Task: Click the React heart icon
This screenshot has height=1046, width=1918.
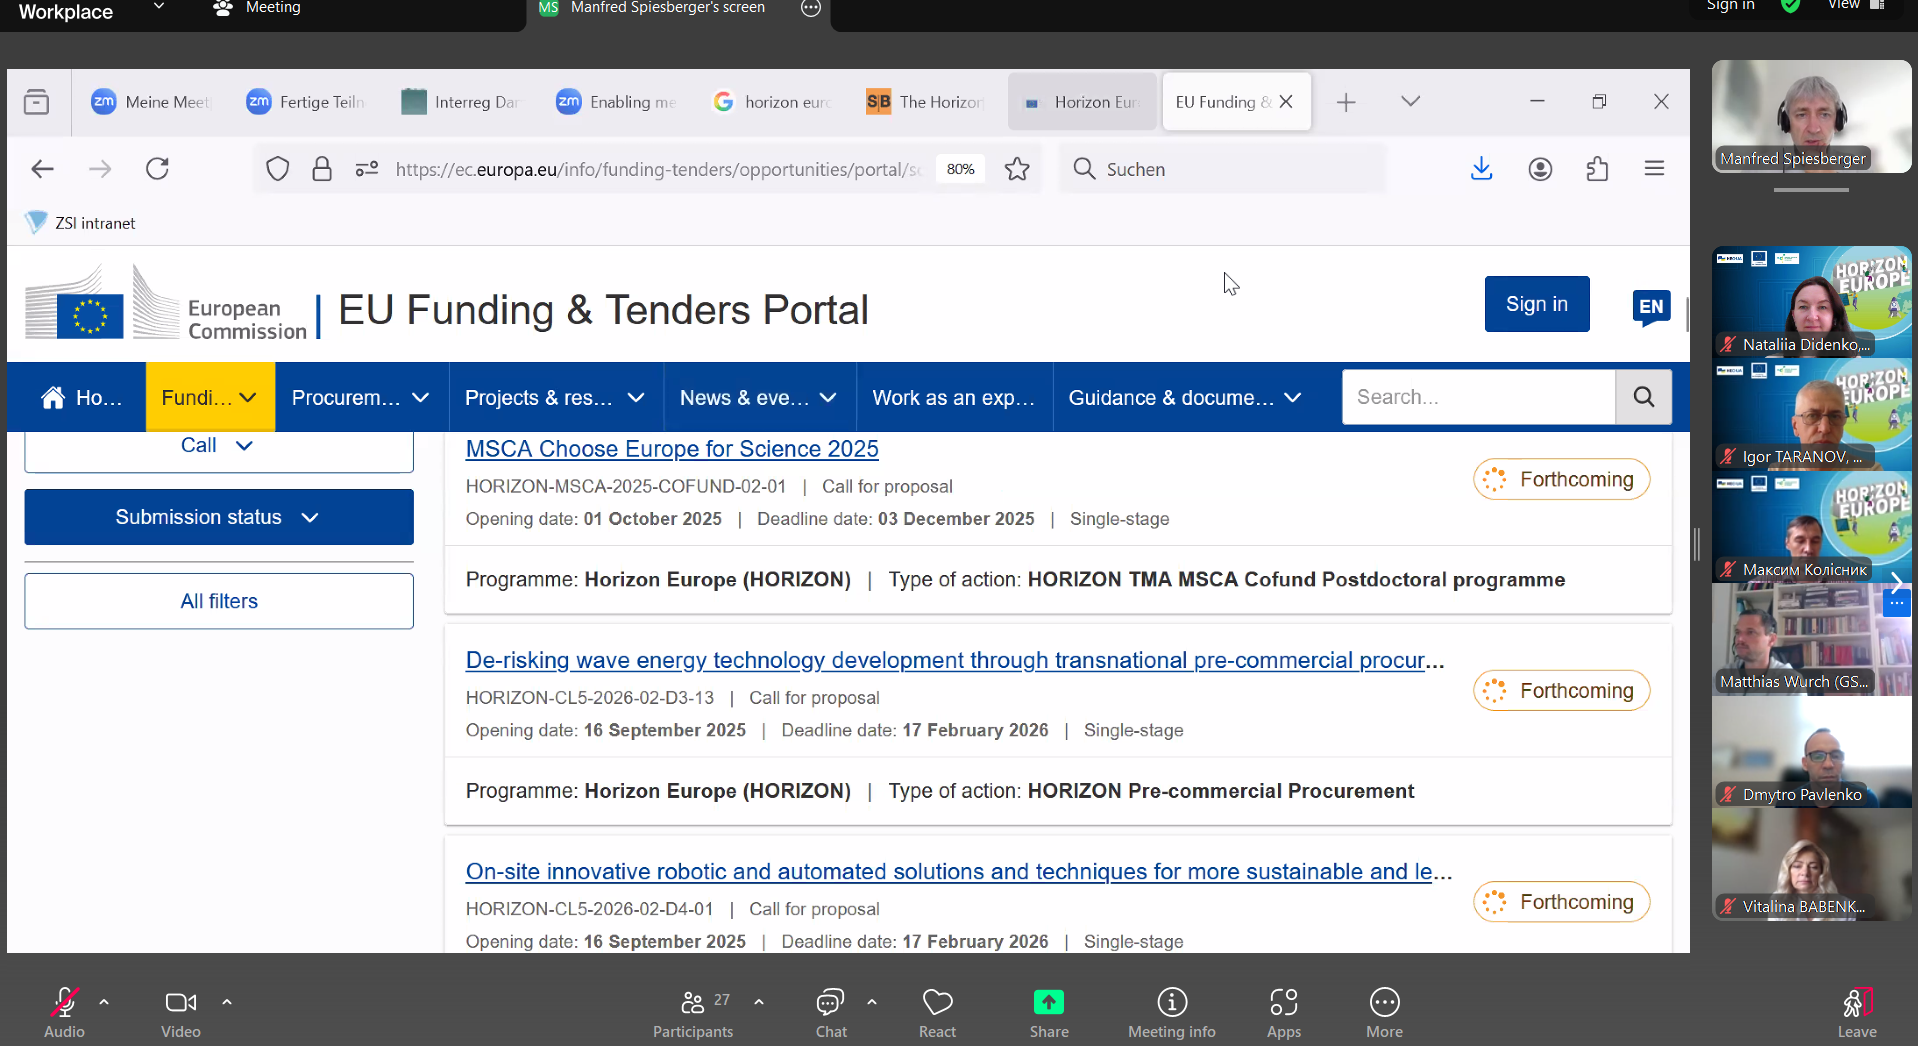Action: pos(937,1003)
